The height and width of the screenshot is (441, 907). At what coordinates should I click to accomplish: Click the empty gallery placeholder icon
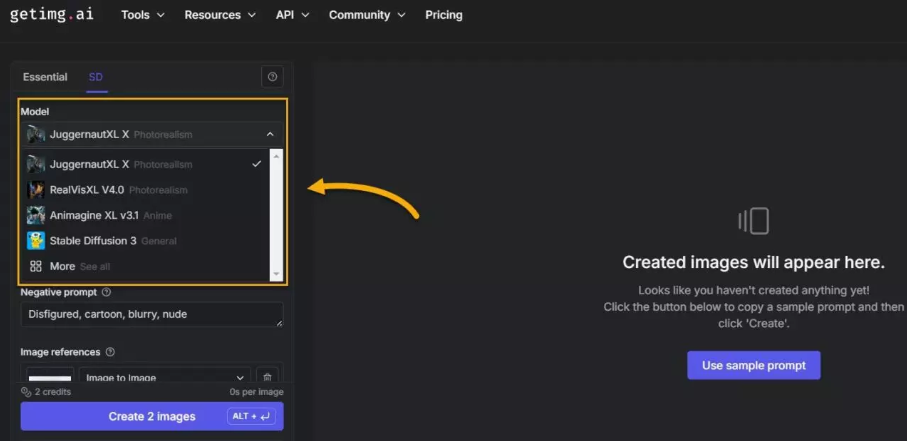pos(754,221)
